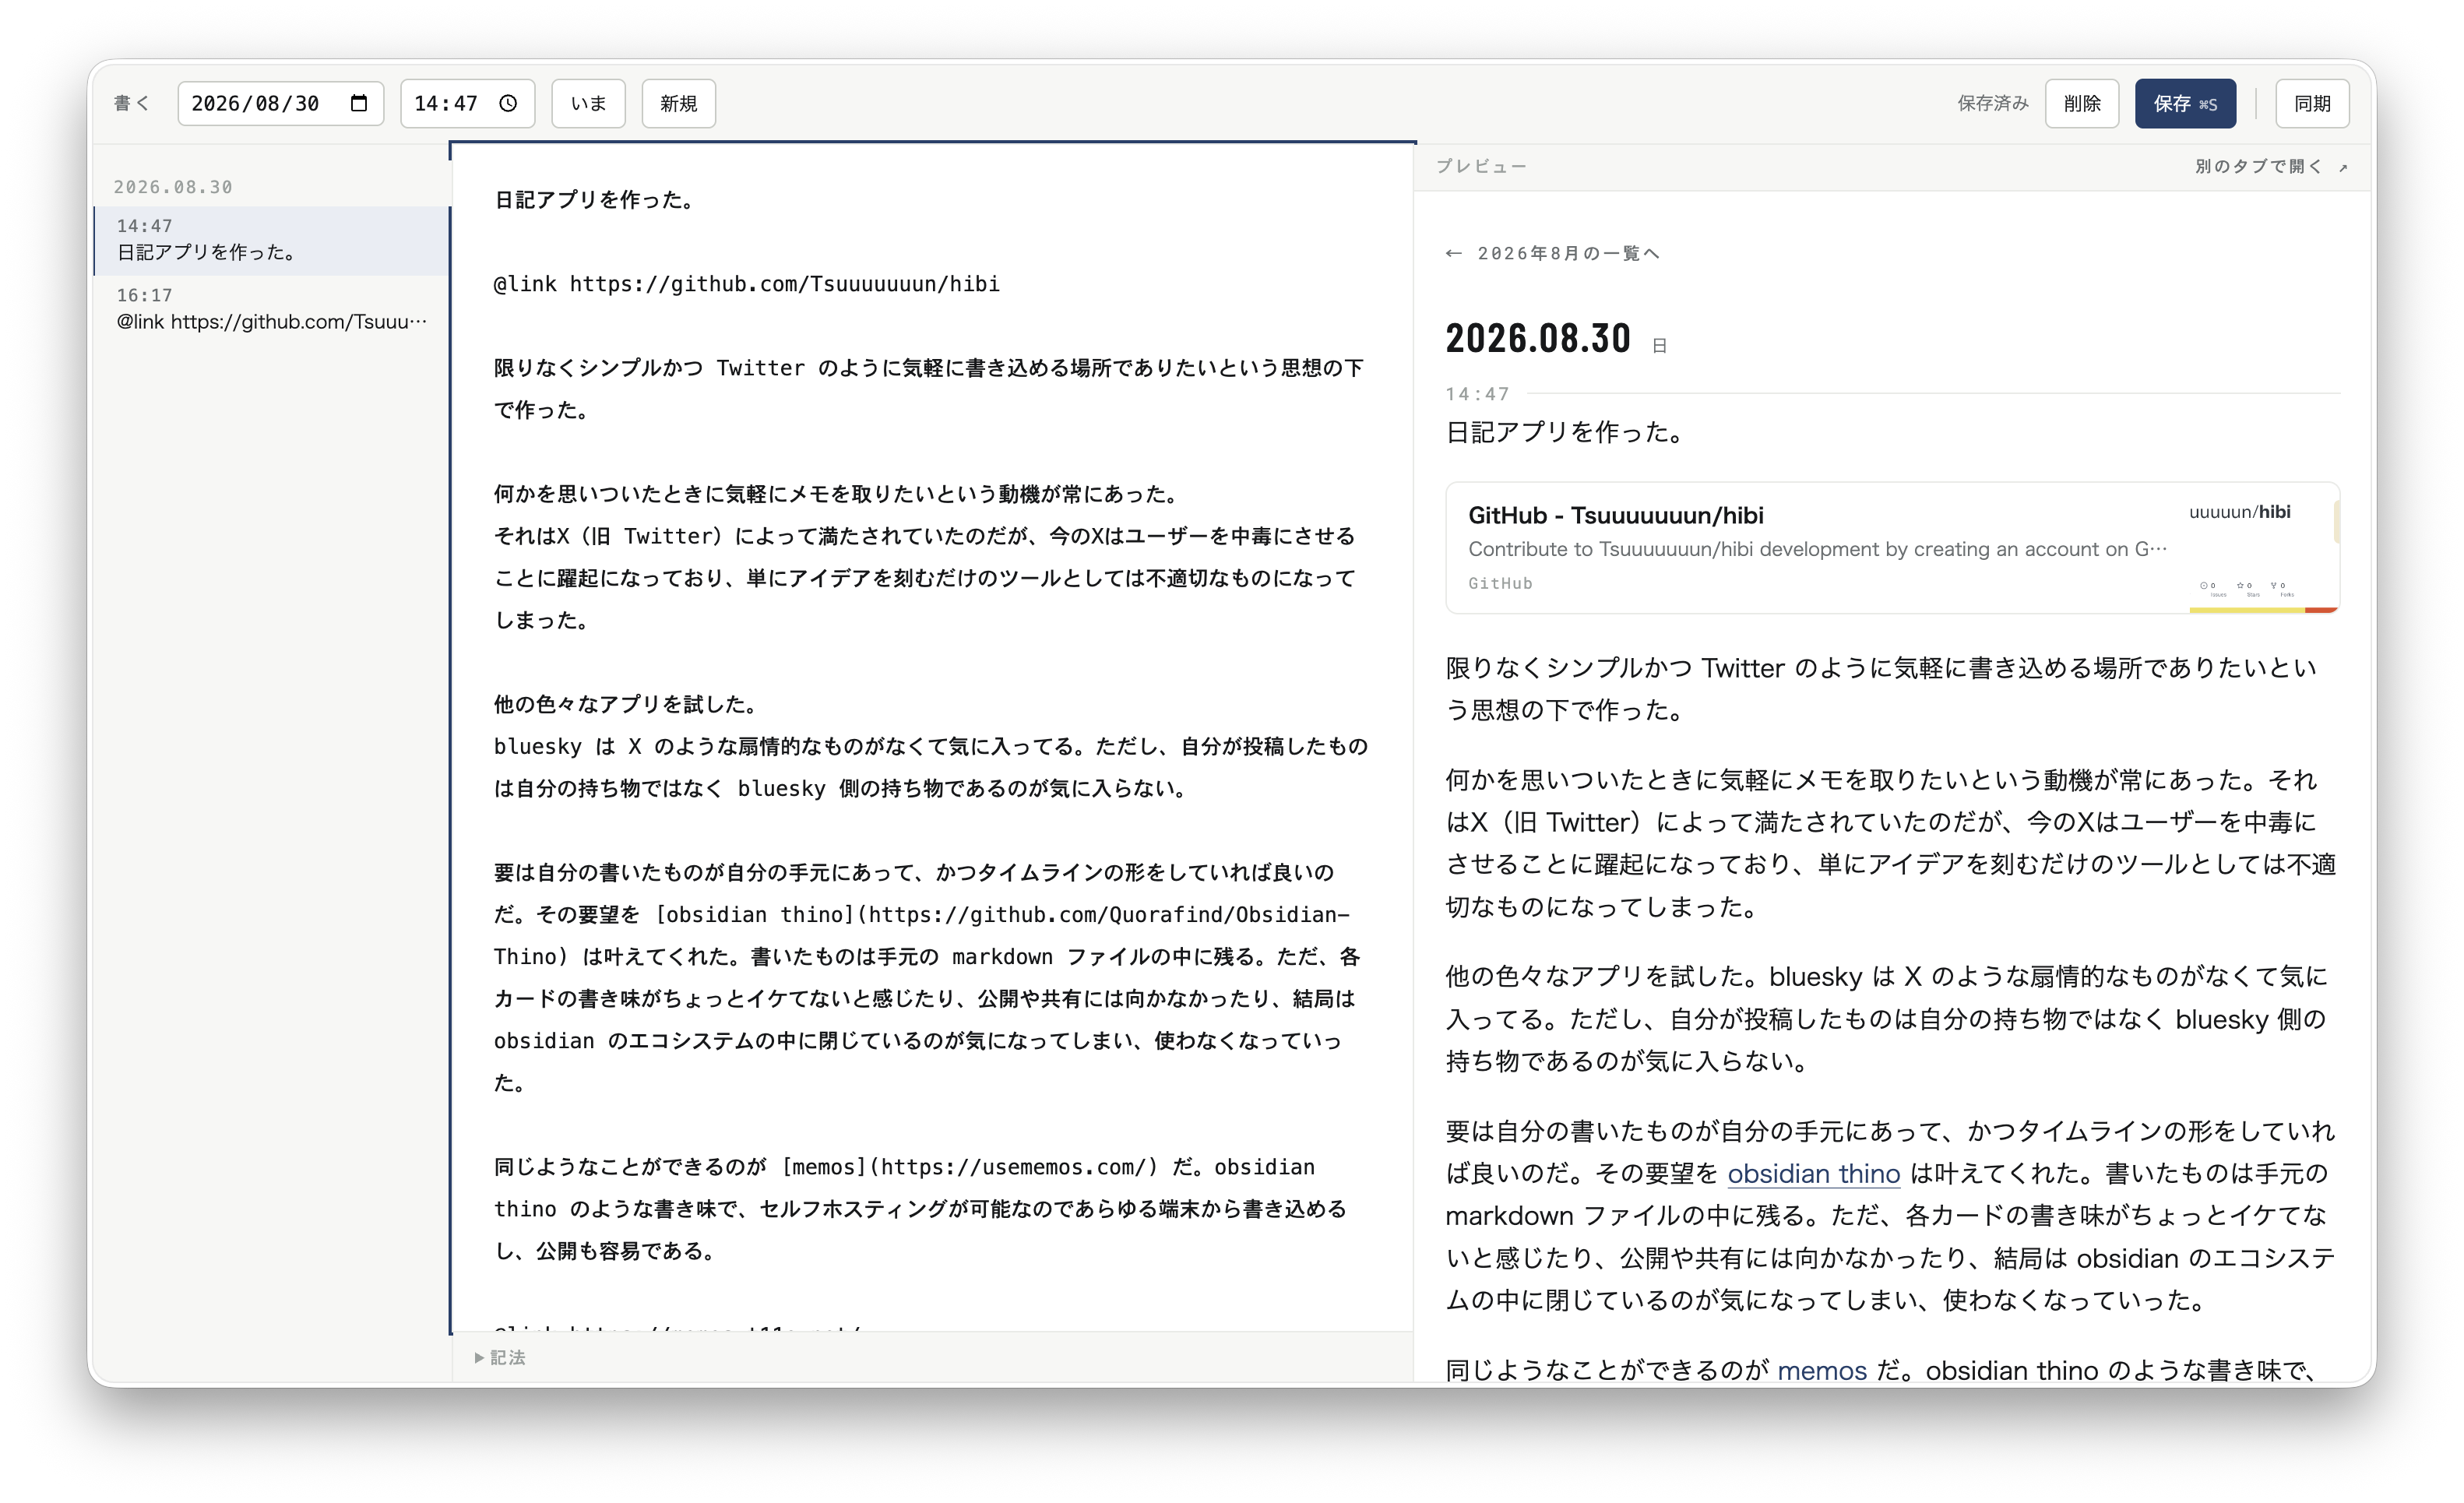Image resolution: width=2464 pixels, height=1503 pixels.
Task: Sync entries with 同期 button
Action: pyautogui.click(x=2311, y=103)
